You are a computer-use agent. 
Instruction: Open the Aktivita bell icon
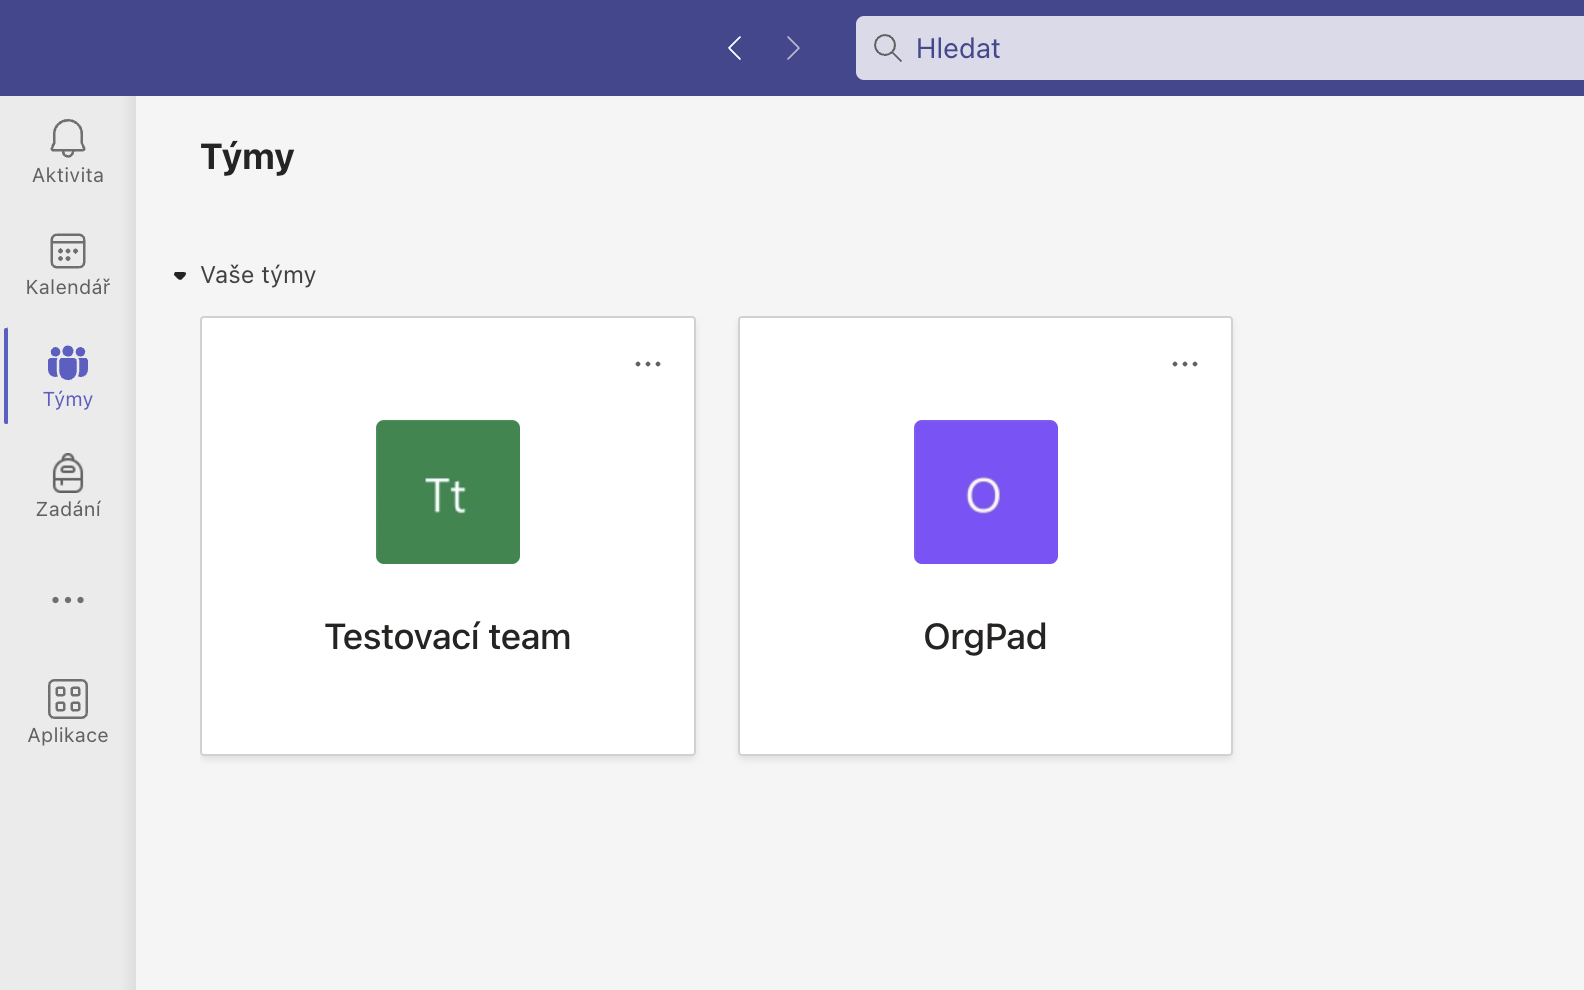tap(68, 138)
